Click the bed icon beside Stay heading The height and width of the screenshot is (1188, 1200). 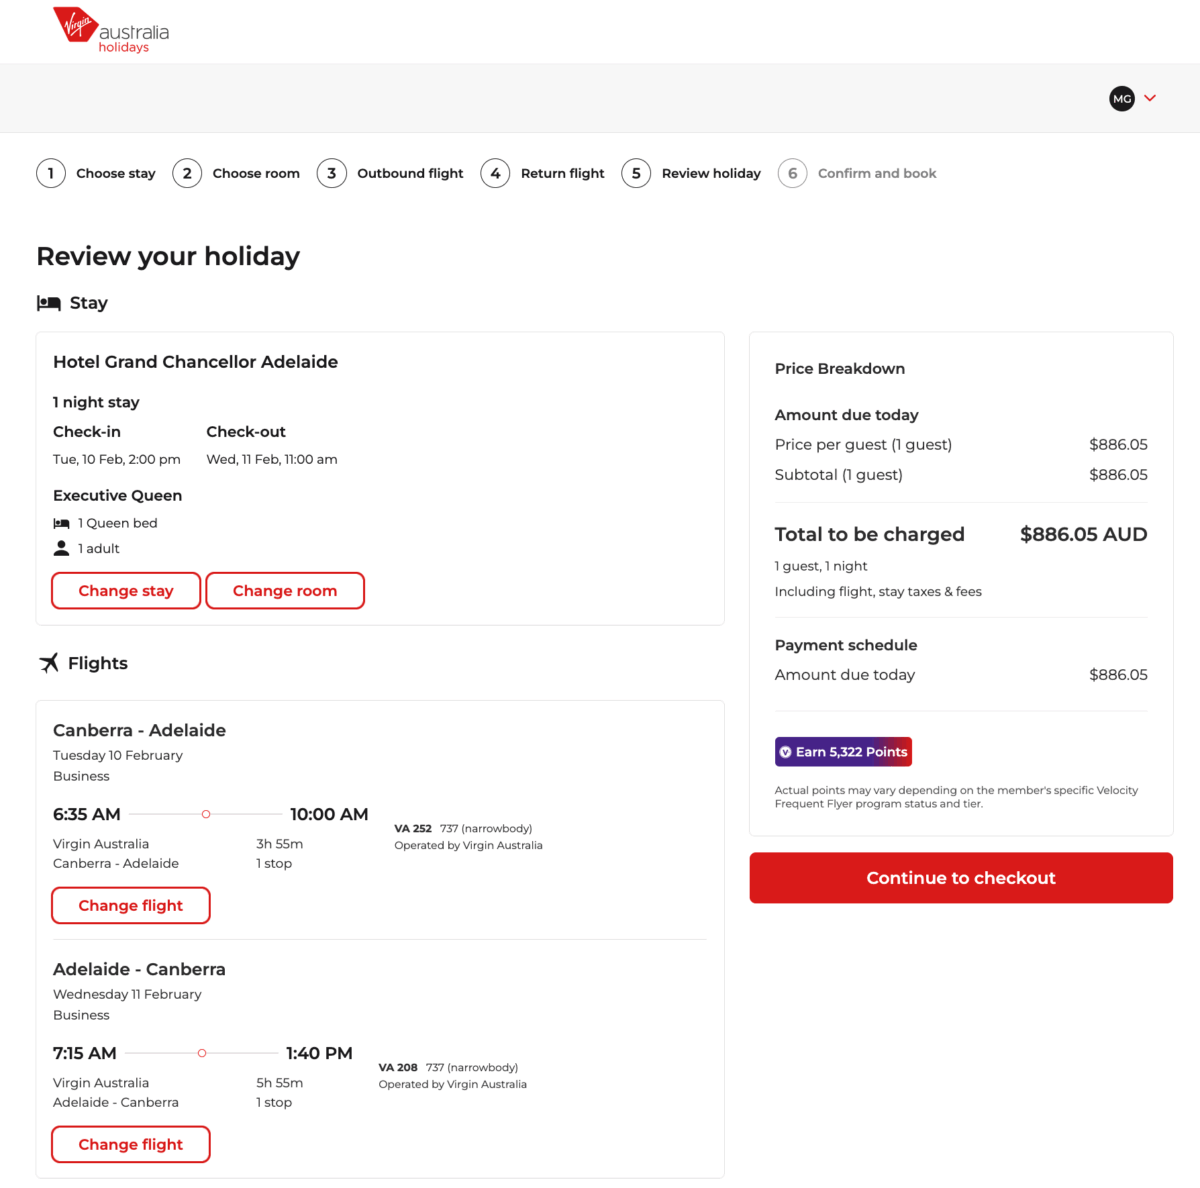pos(48,302)
